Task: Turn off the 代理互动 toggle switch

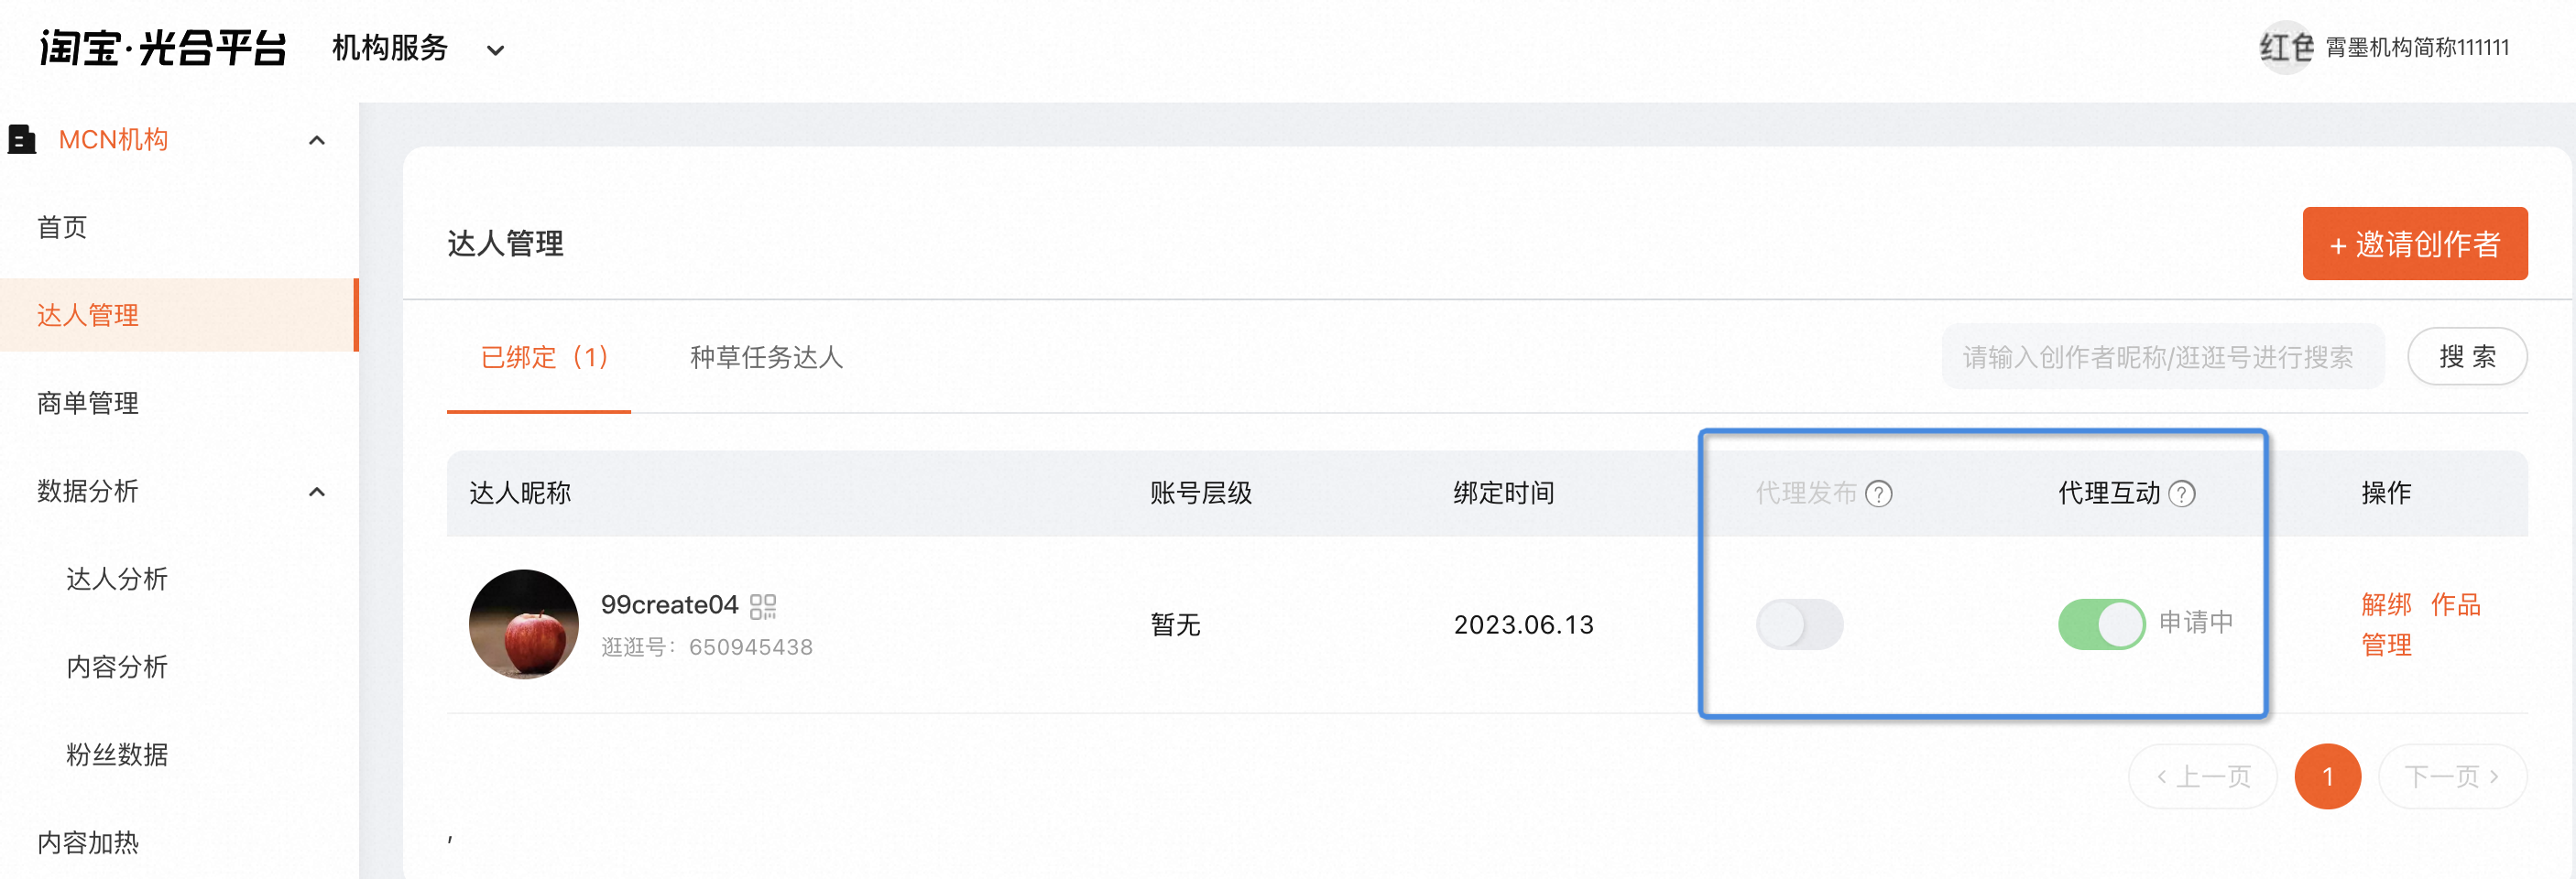Action: (x=2101, y=624)
